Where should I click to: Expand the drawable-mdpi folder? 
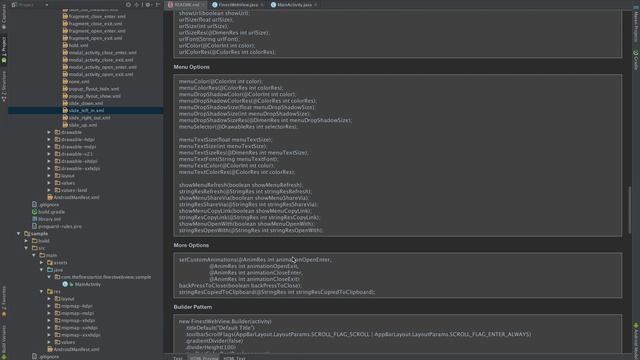pyautogui.click(x=49, y=147)
